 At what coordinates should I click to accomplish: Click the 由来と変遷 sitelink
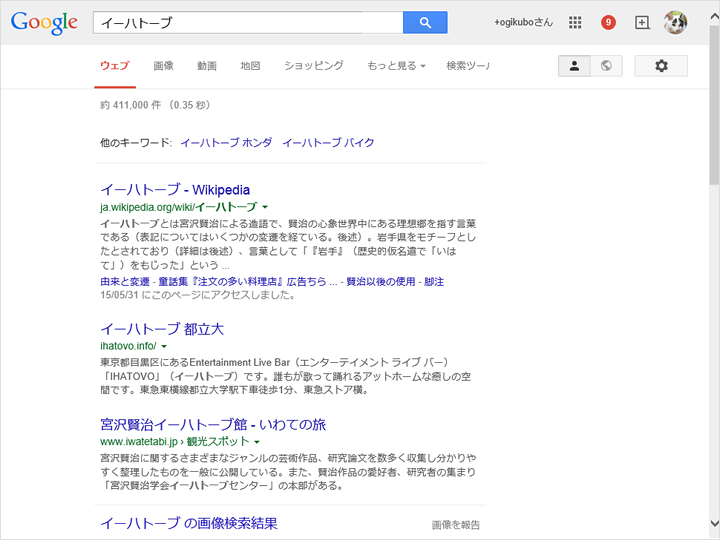pos(125,281)
